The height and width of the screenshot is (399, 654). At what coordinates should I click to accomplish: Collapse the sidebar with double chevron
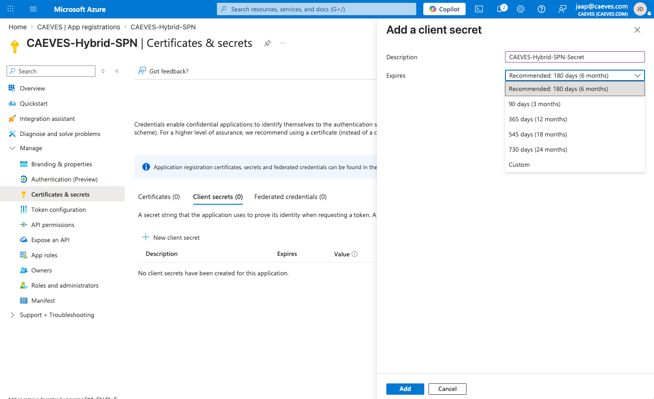point(117,71)
